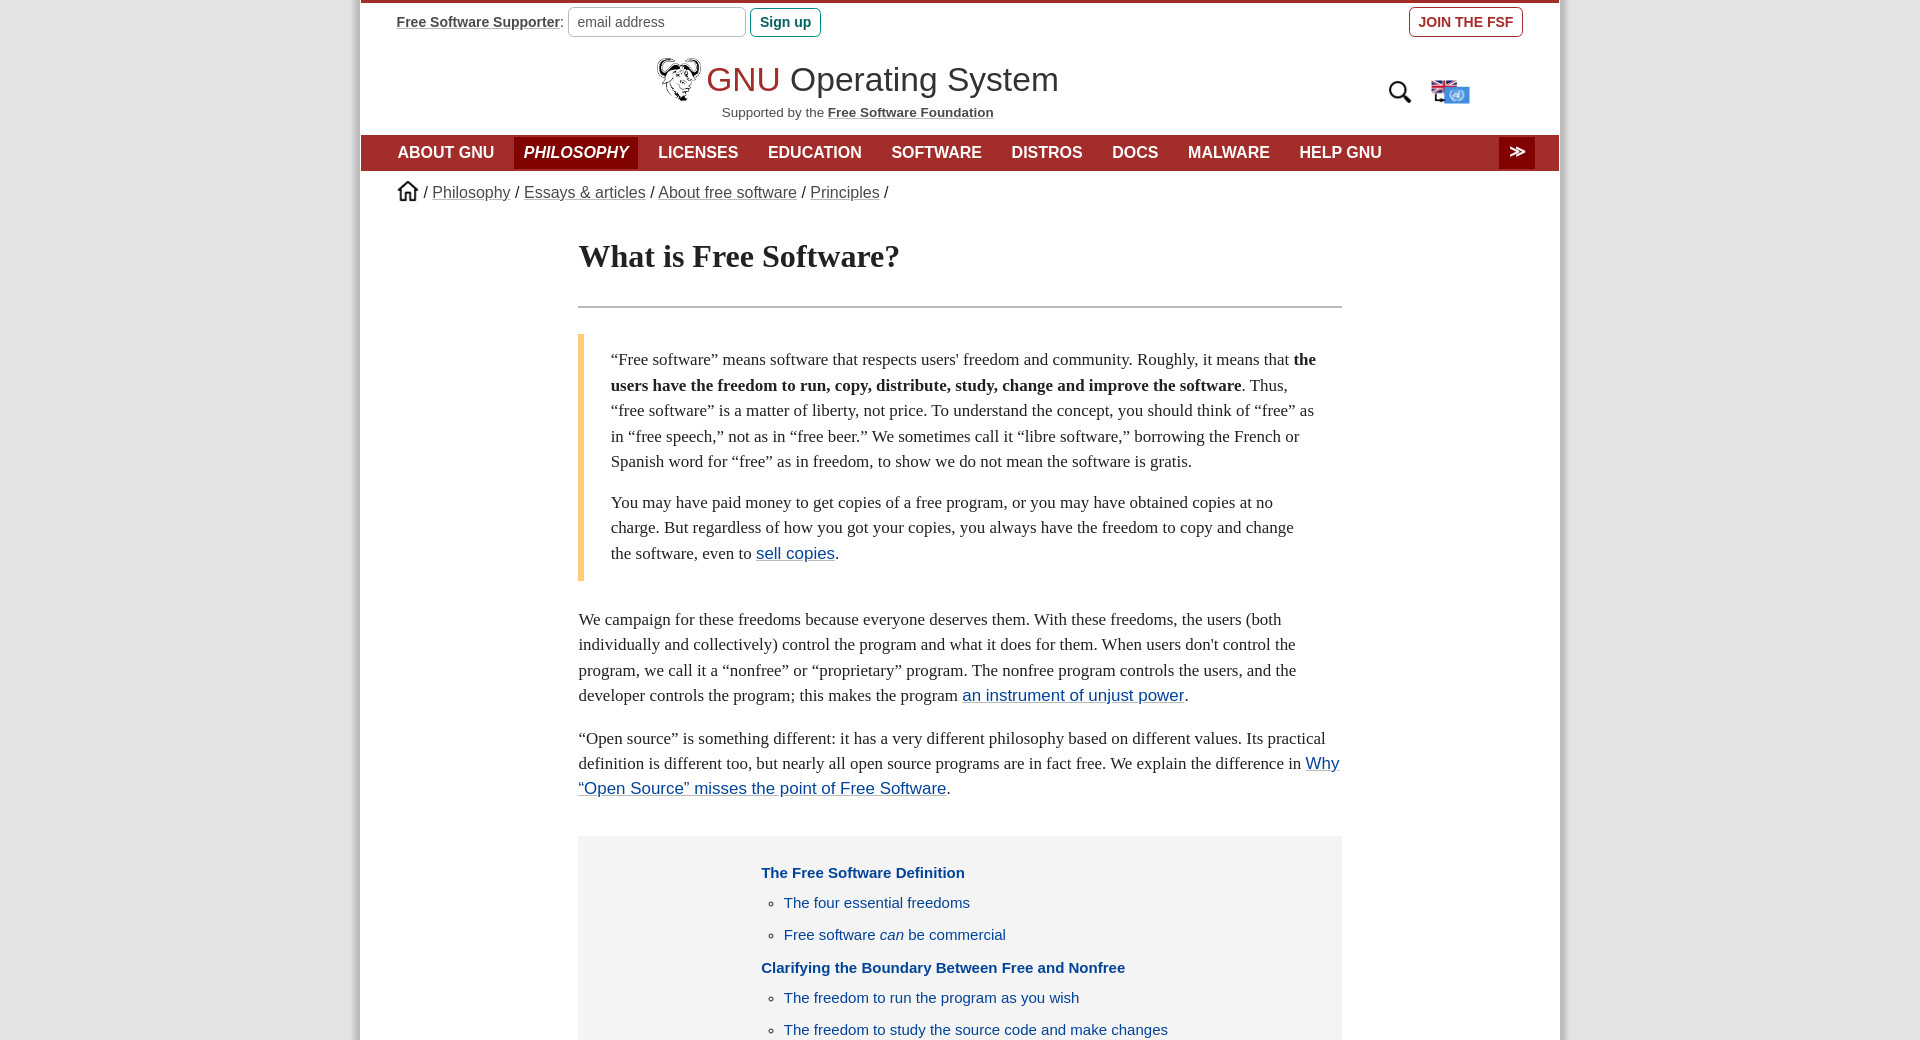Image resolution: width=1920 pixels, height=1040 pixels.
Task: Open the DISTROS menu item
Action: click(x=1047, y=153)
